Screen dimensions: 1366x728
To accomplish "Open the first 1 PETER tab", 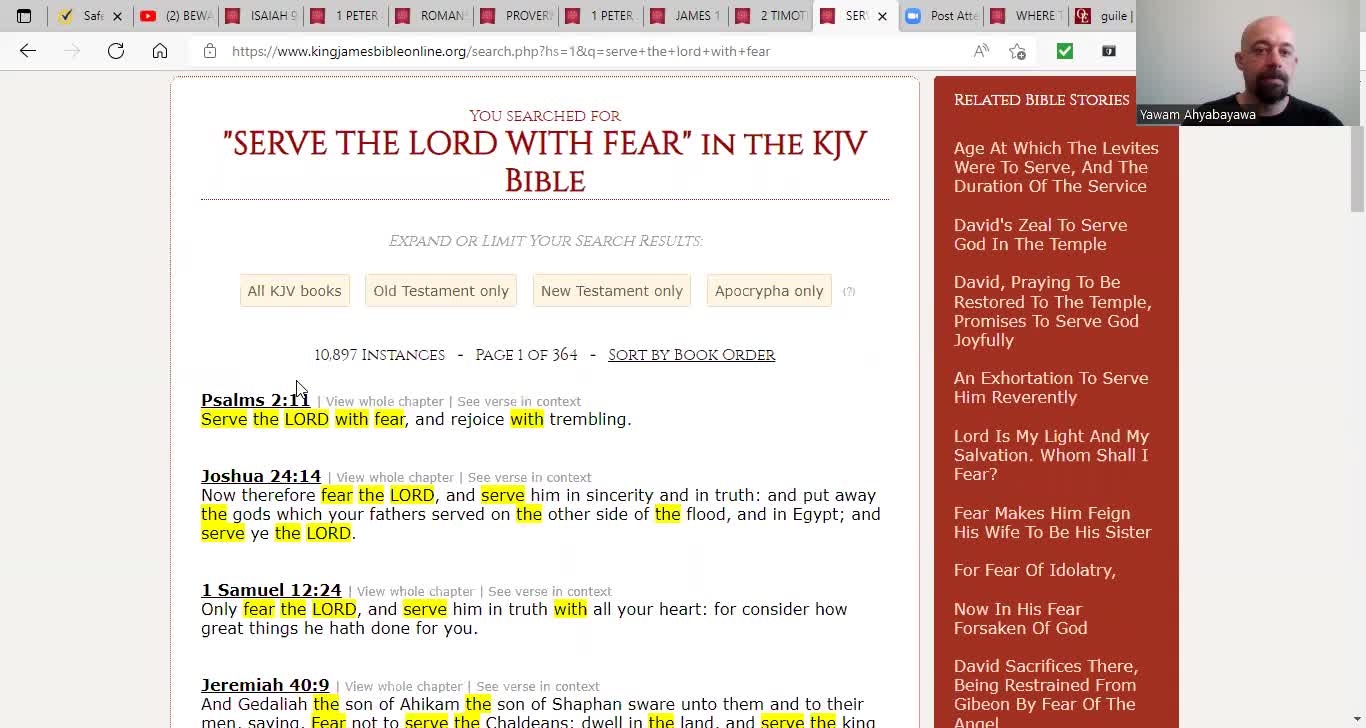I will coord(346,16).
